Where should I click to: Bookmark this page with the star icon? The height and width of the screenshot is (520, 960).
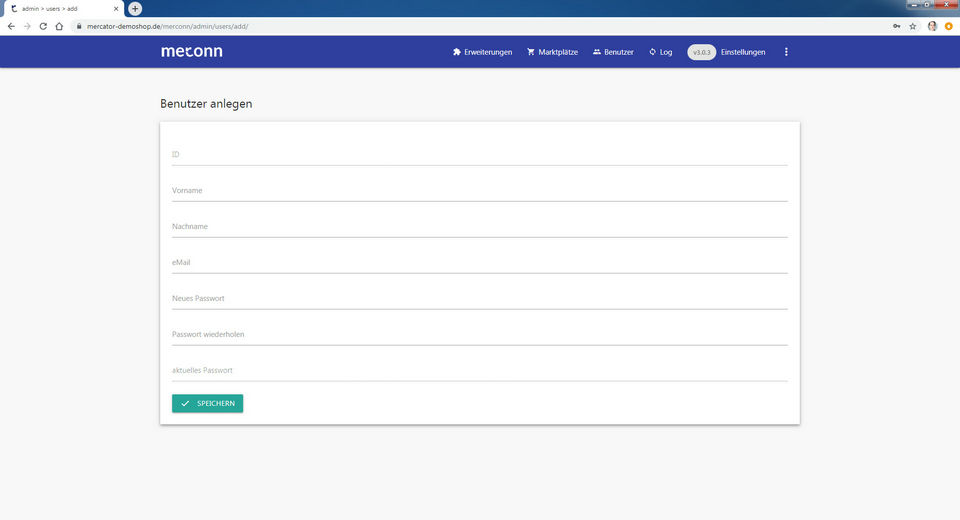913,26
